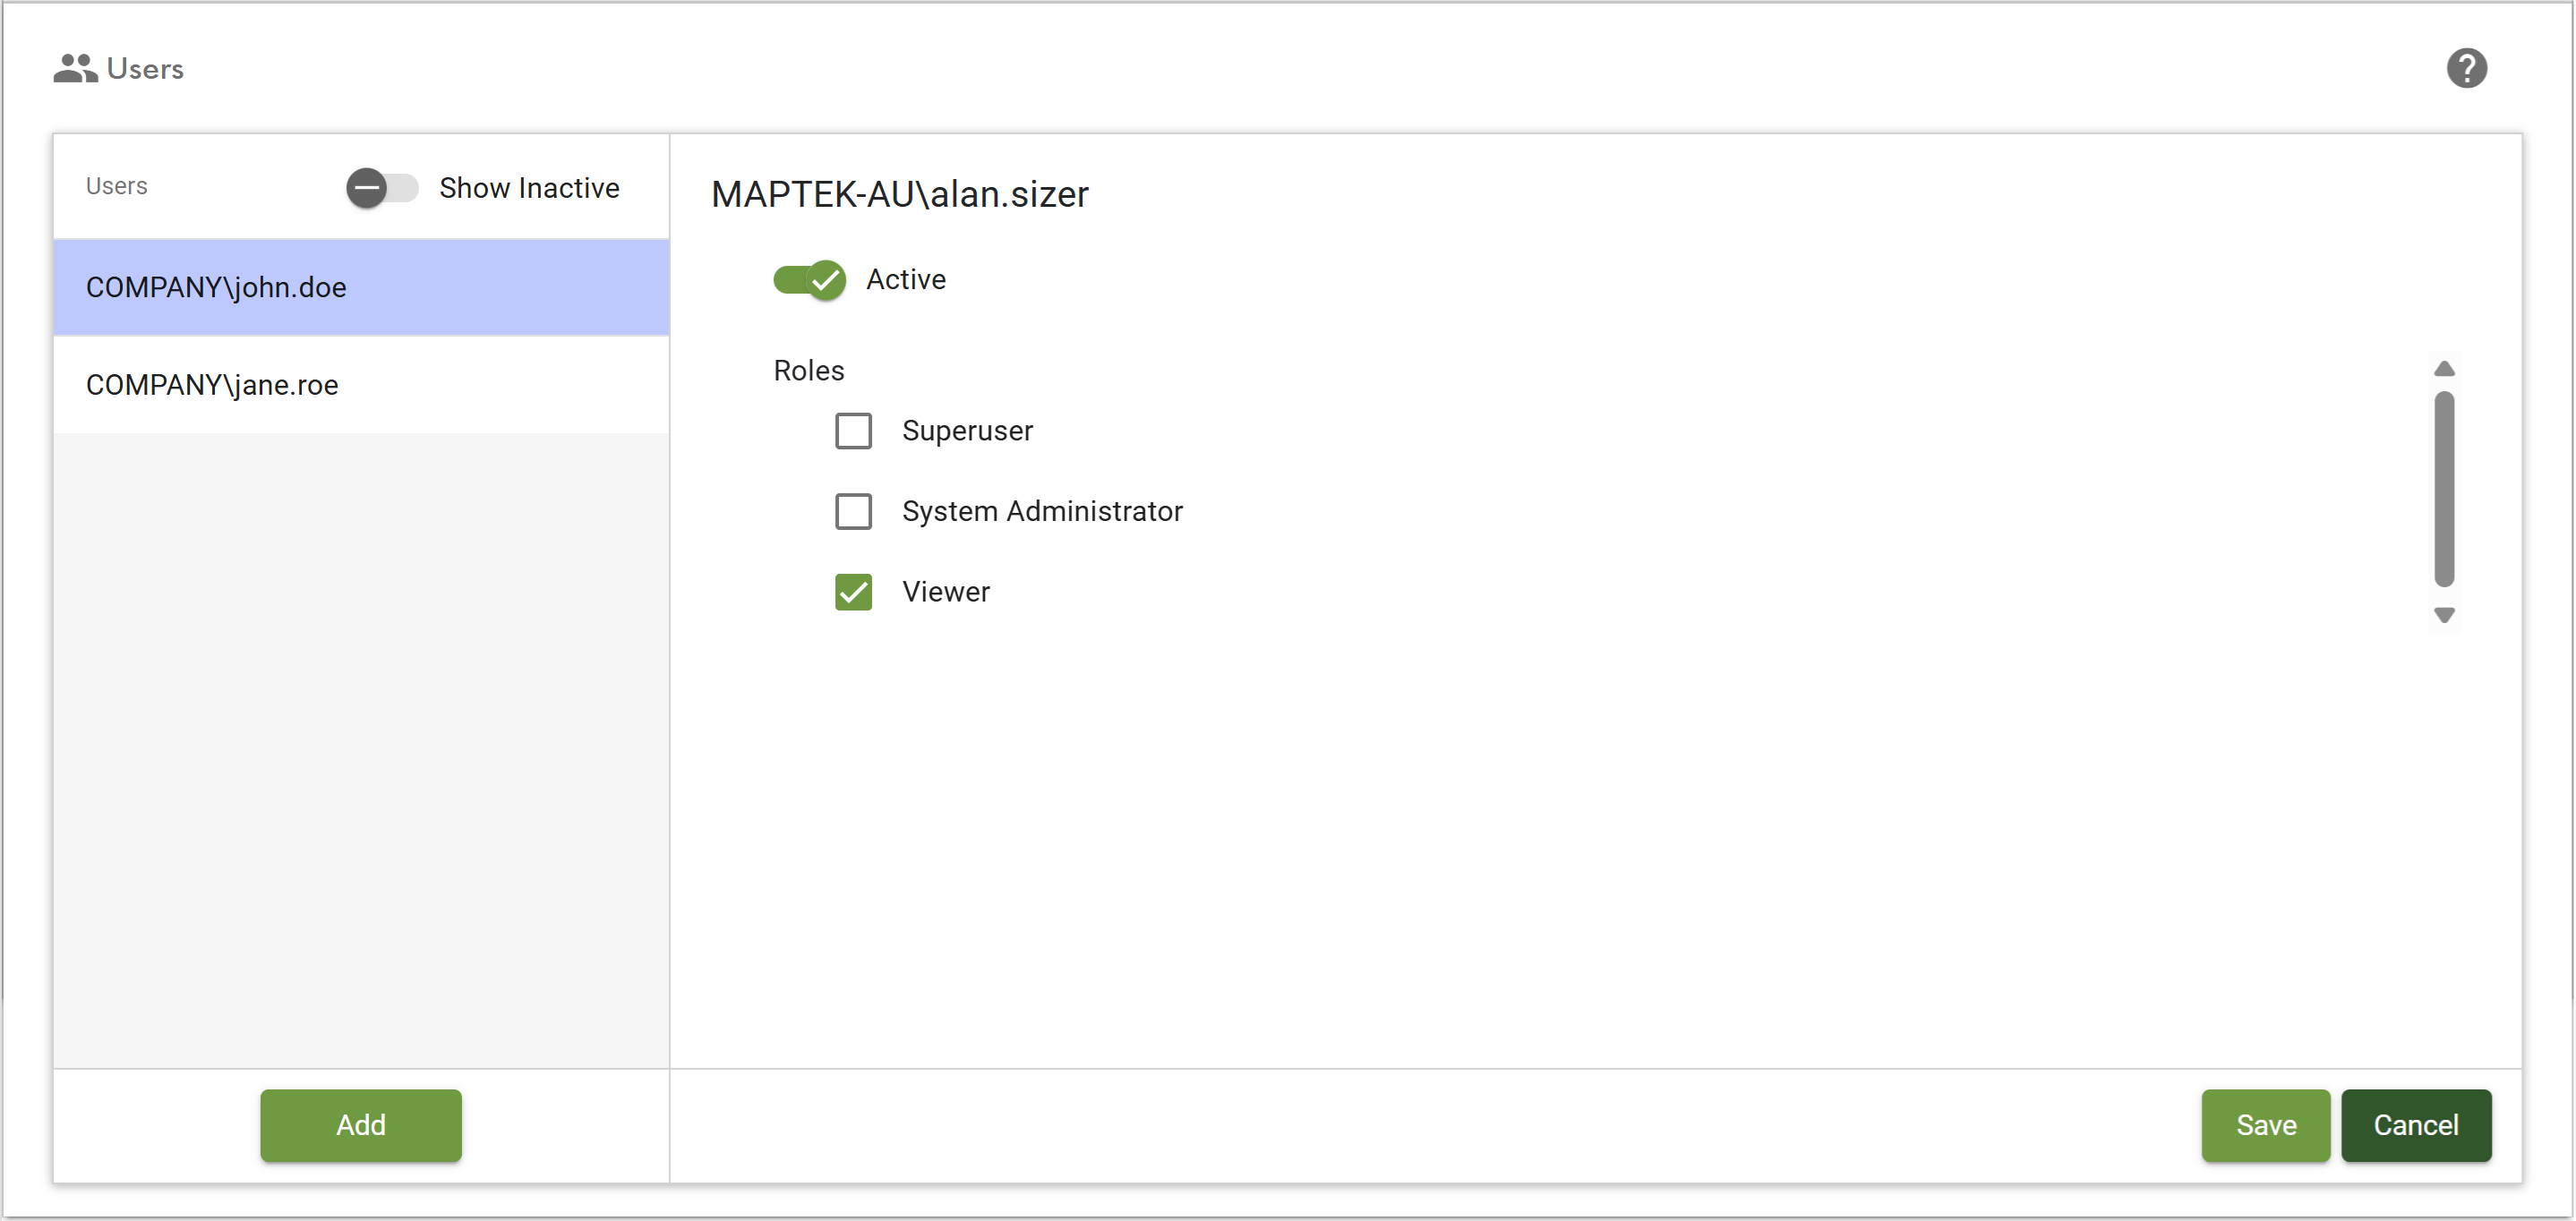Click the MAPTEK-AU\alan.sizer username heading
The image size is (2576, 1221).
[899, 194]
